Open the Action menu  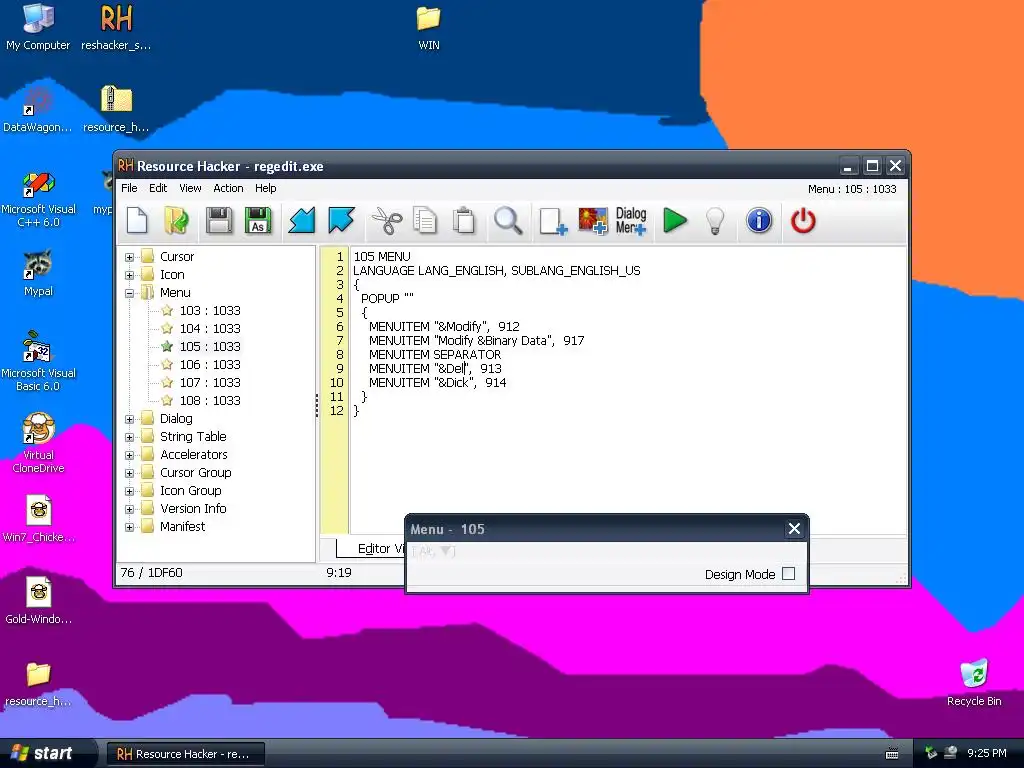coord(228,188)
